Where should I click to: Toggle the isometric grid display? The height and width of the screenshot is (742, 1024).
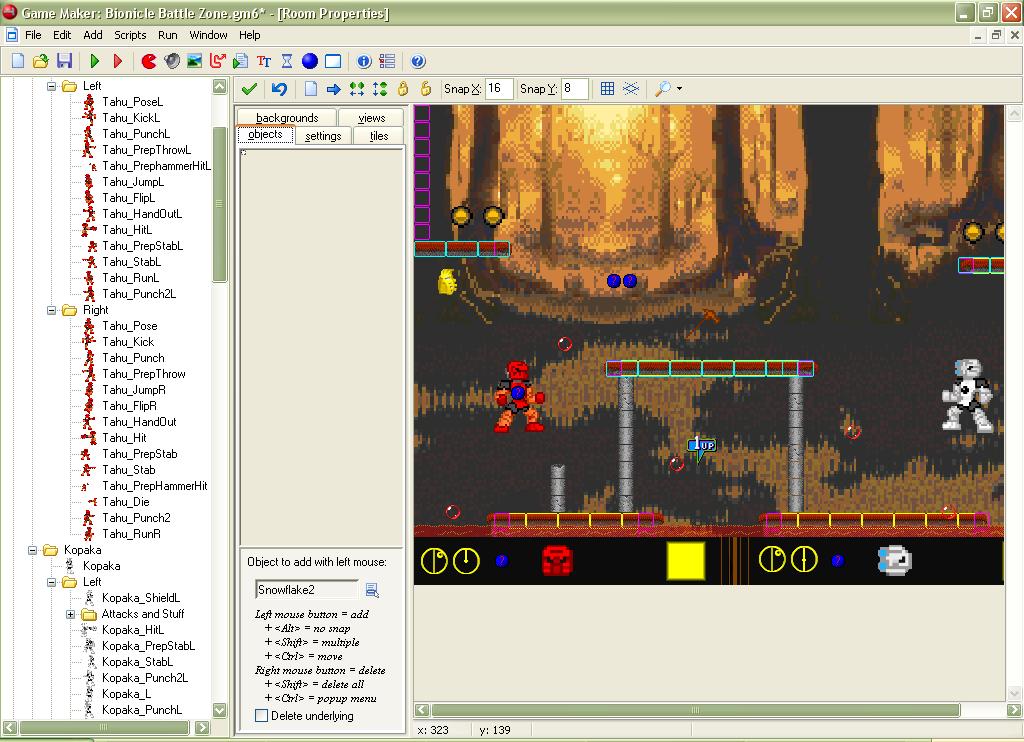(x=631, y=88)
